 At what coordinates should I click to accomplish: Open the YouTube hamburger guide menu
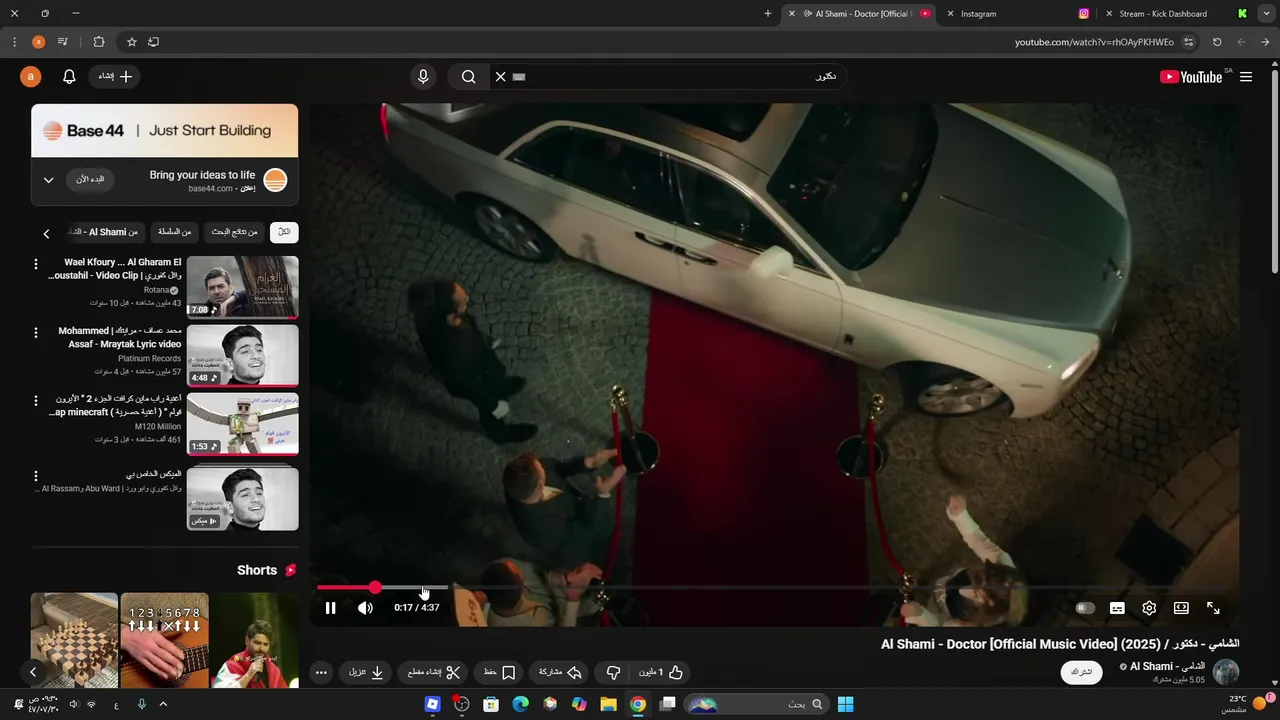[1246, 77]
